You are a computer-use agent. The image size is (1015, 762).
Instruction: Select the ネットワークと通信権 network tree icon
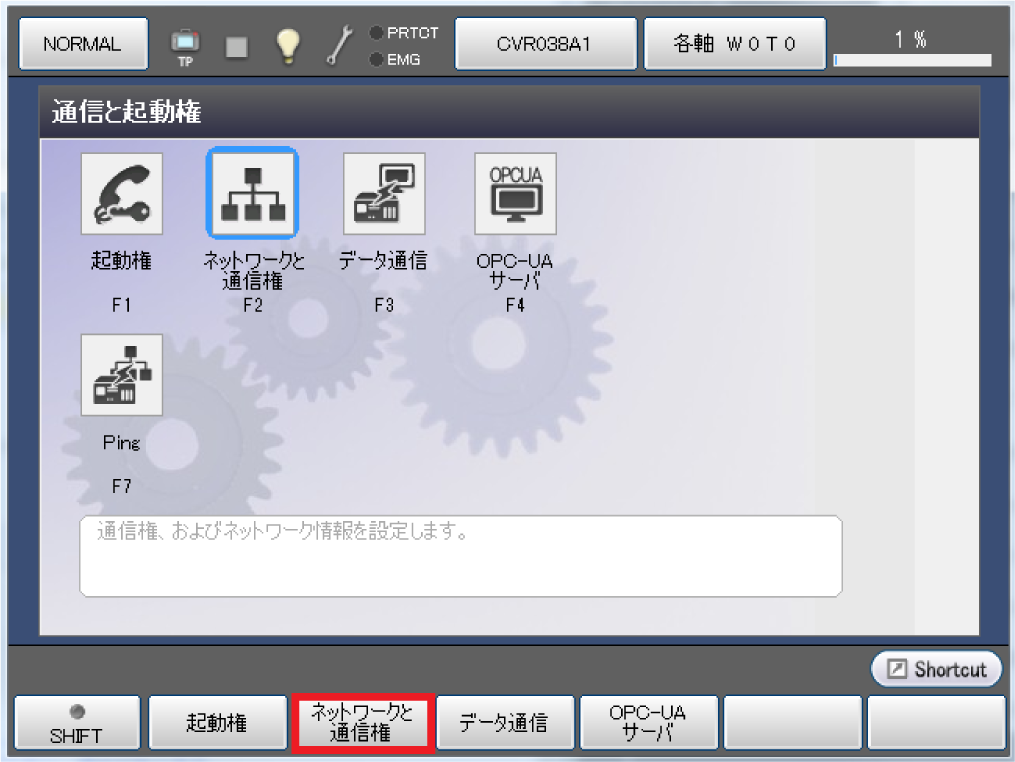click(x=252, y=194)
